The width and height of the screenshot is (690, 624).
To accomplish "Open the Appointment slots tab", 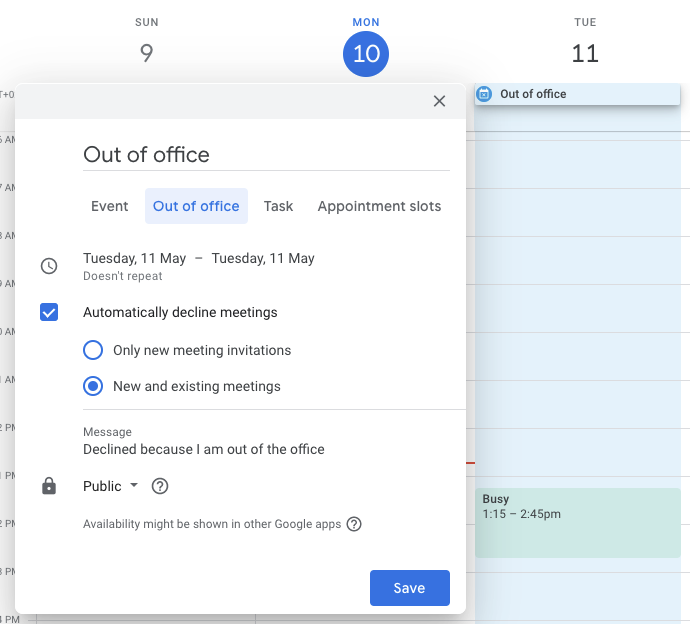I will pos(379,206).
